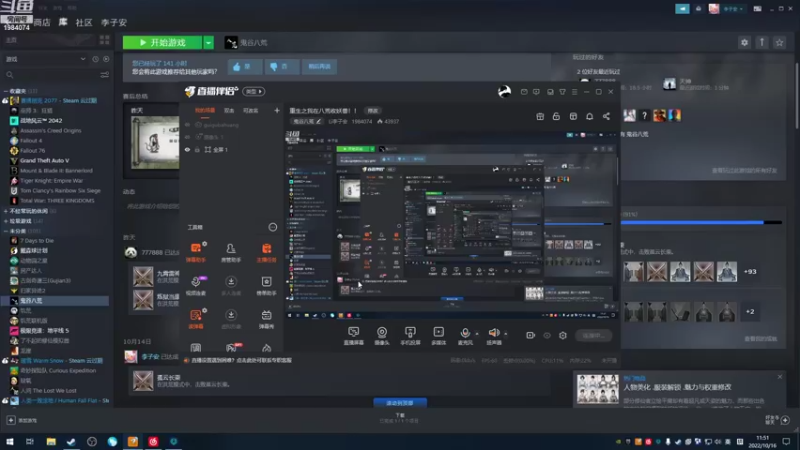Screen dimensions: 800x450
Task: Click the Steam game info upload icon
Action: point(762,43)
